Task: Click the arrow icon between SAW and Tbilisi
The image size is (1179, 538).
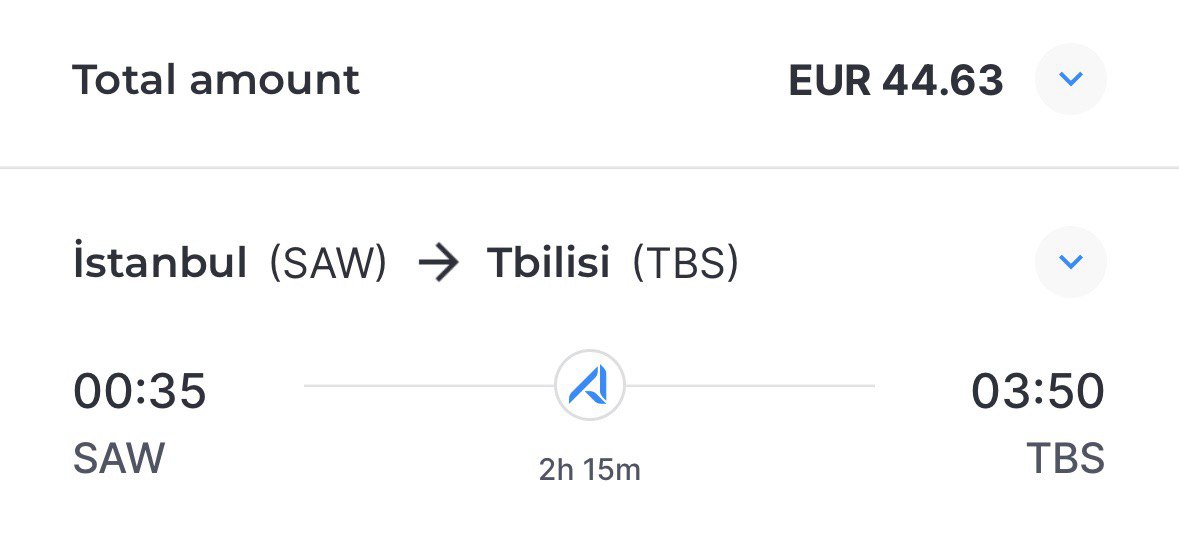Action: coord(438,263)
